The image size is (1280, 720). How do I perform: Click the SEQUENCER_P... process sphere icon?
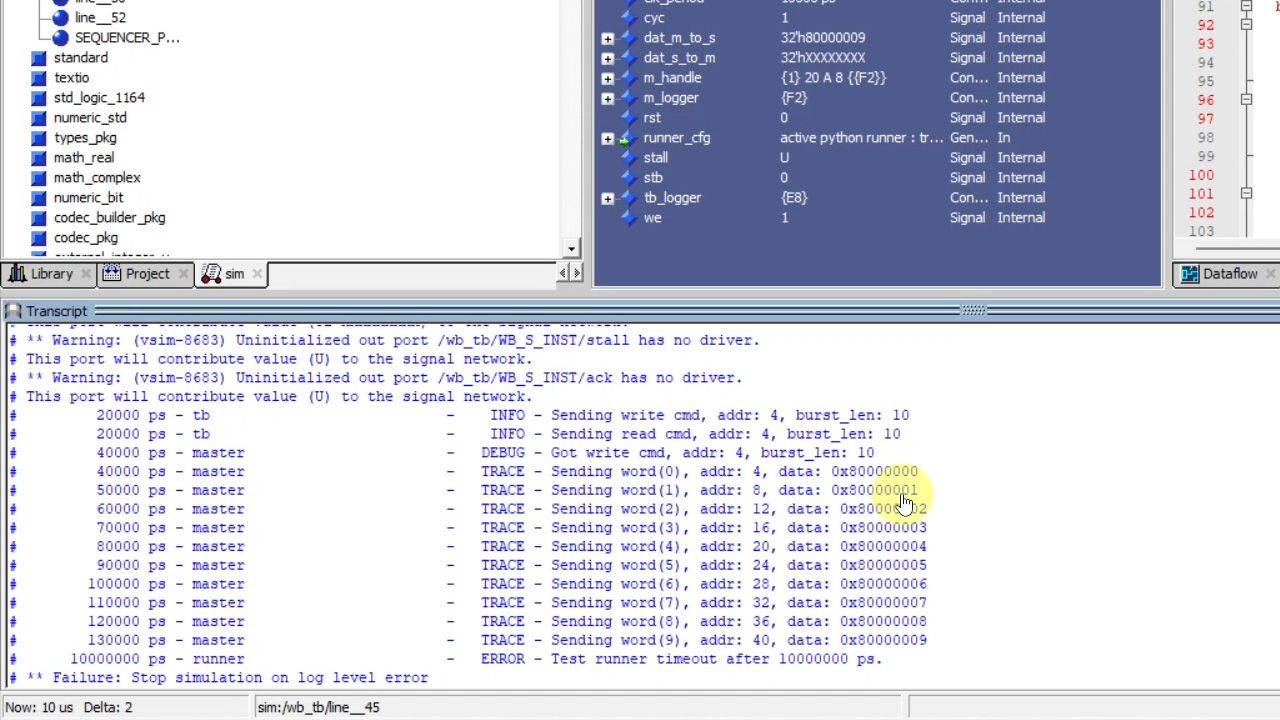[60, 38]
